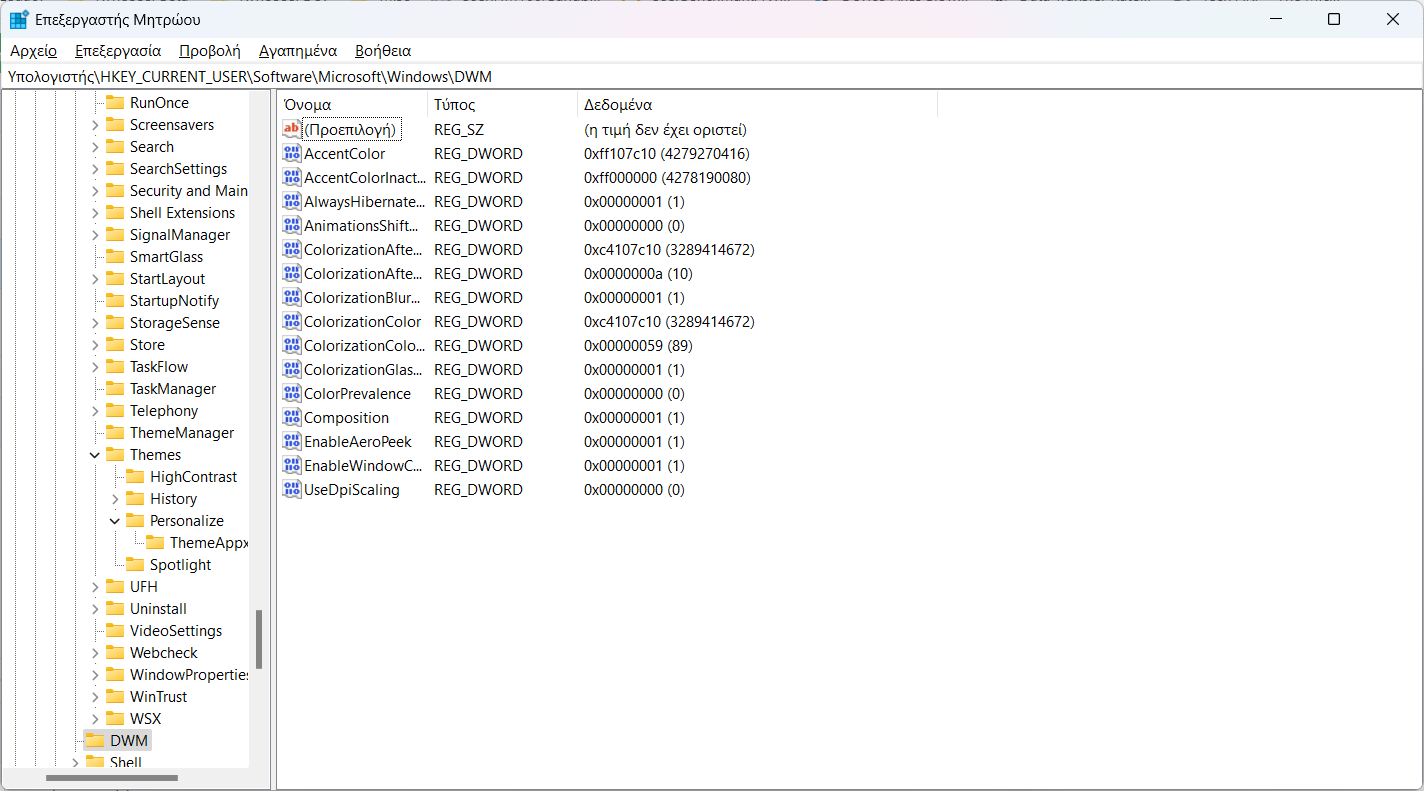Screen dimensions: 1424x791
Task: Click the REG_SZ type cell
Action: [459, 130]
